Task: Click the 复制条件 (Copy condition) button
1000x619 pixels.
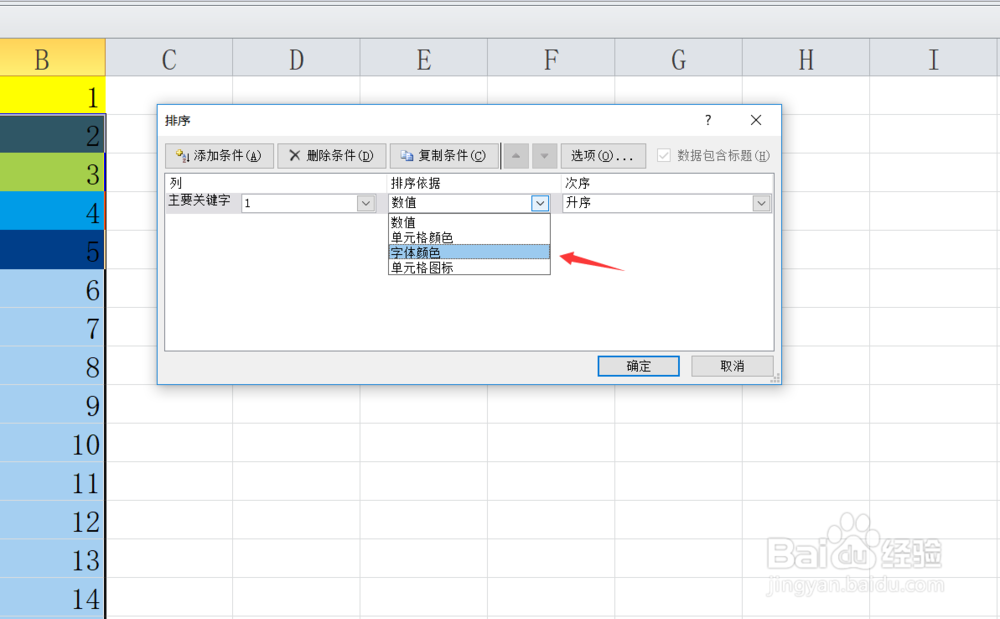Action: click(x=444, y=156)
